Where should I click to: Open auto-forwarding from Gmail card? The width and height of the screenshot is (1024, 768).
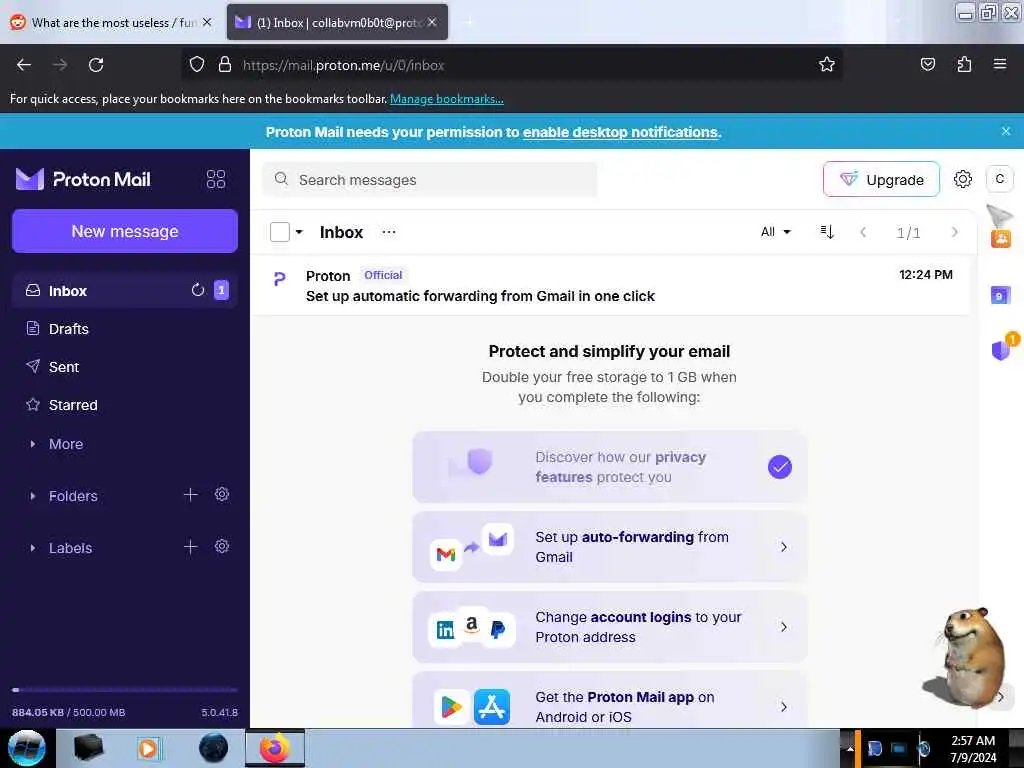610,547
